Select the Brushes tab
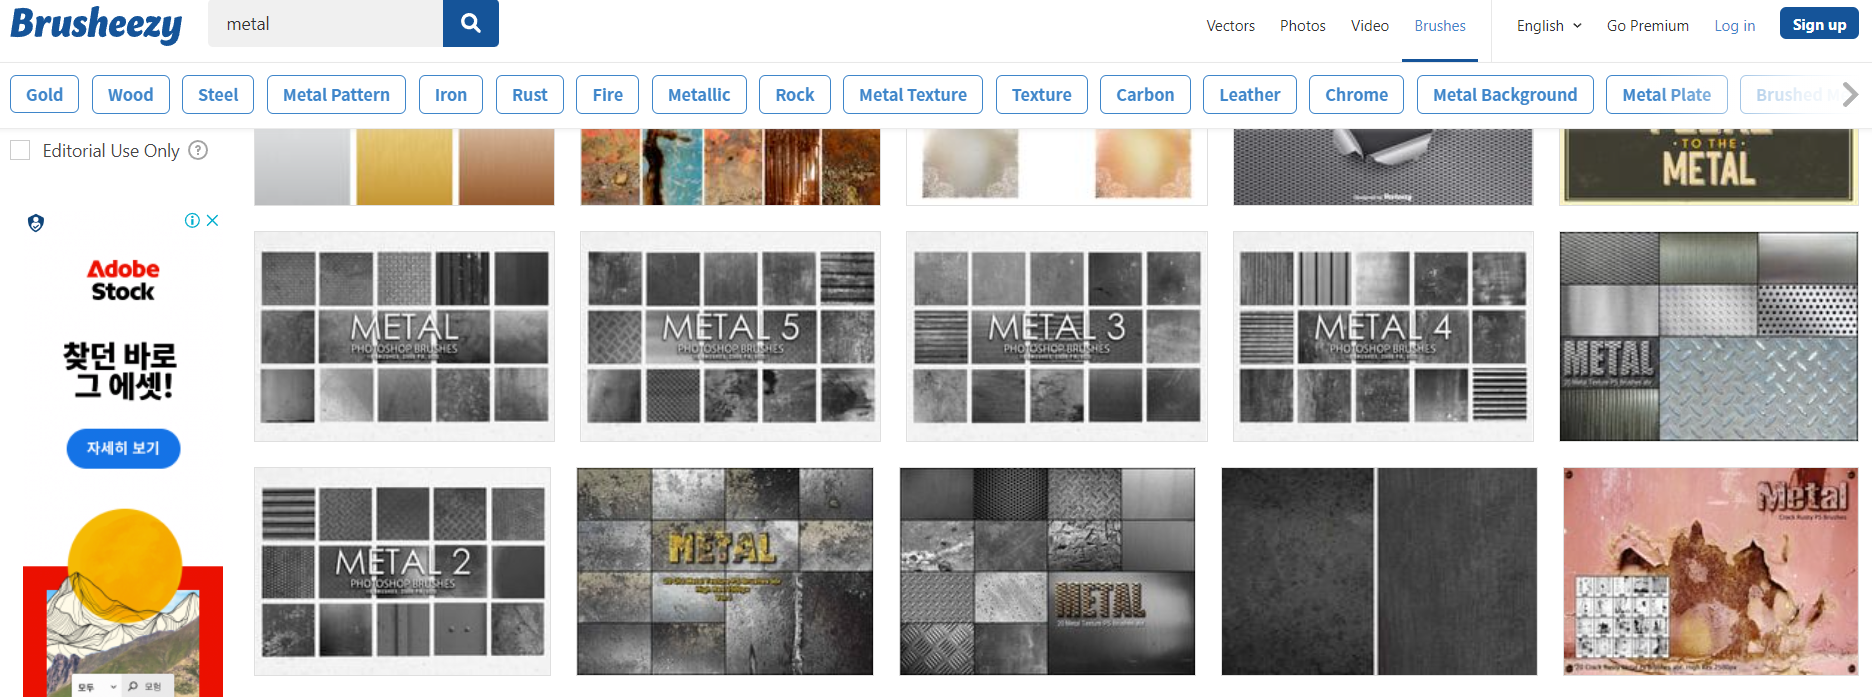This screenshot has width=1872, height=697. click(x=1440, y=26)
